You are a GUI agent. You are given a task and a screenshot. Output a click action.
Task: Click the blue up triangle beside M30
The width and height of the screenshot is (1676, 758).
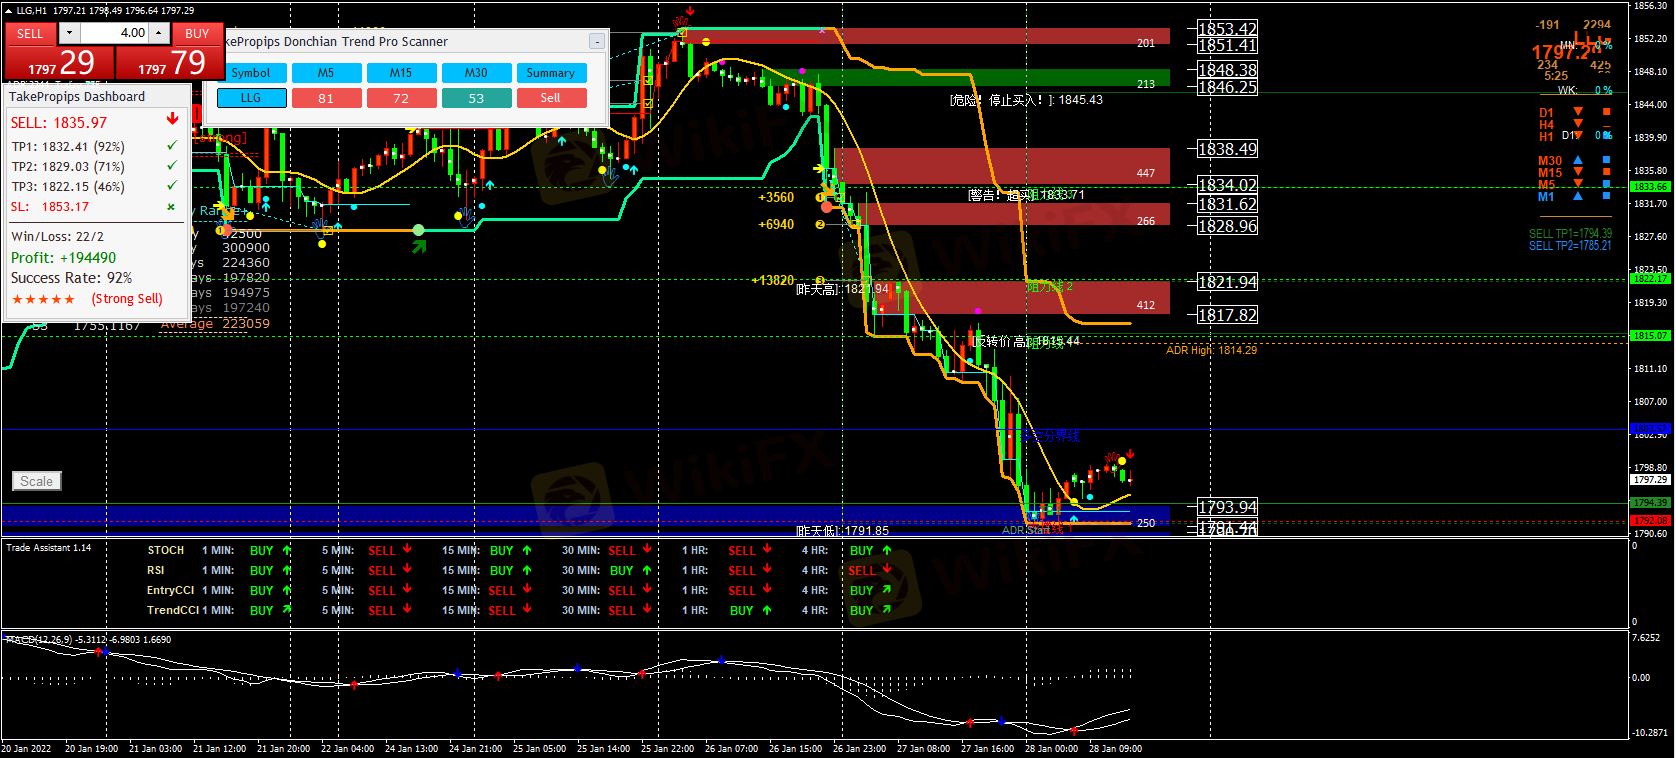point(1578,160)
